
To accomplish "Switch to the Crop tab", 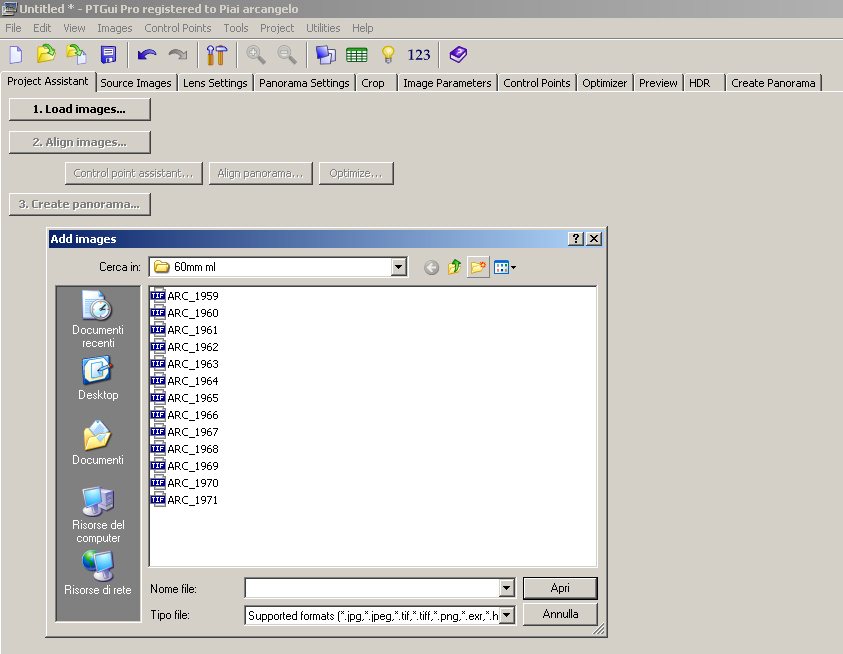I will point(373,83).
